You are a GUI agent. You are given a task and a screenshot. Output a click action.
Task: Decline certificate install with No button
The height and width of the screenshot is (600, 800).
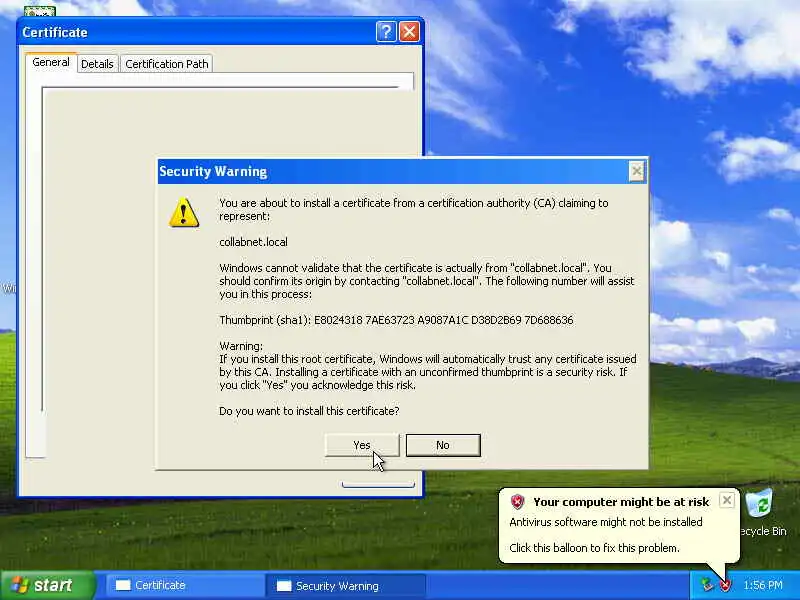pyautogui.click(x=443, y=445)
